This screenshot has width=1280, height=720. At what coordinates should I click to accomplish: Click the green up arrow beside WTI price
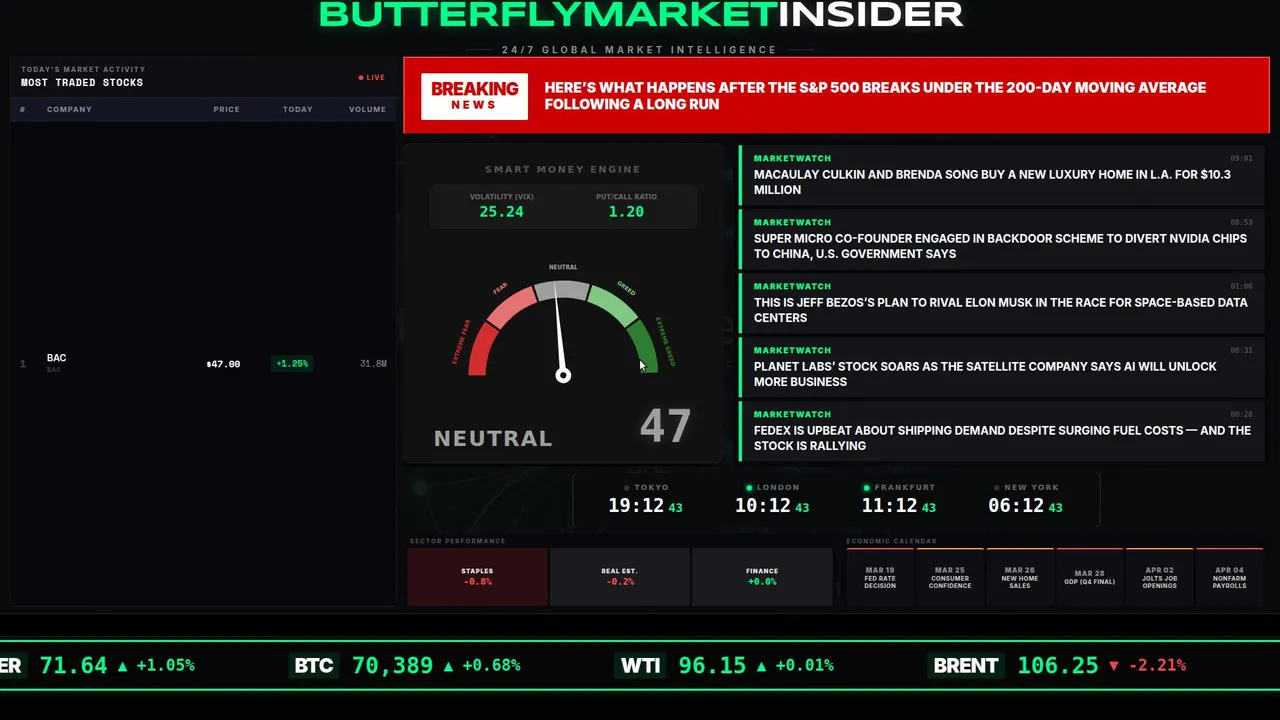point(761,666)
